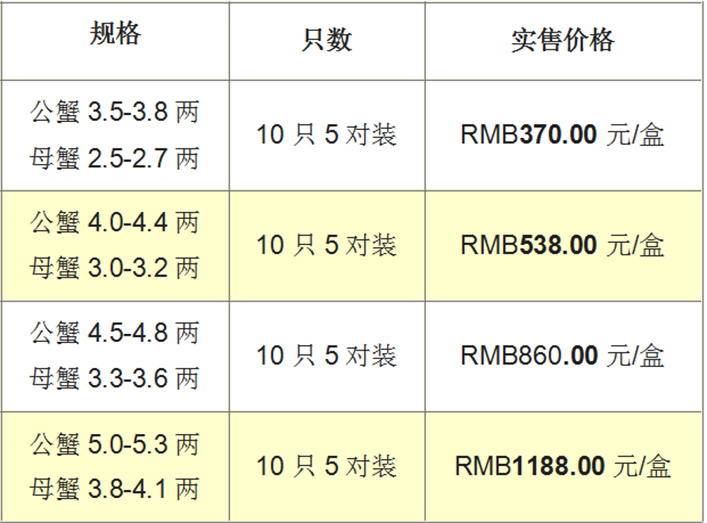Click the RMB860.00 元/盒 price cell
The image size is (707, 523).
click(x=562, y=355)
